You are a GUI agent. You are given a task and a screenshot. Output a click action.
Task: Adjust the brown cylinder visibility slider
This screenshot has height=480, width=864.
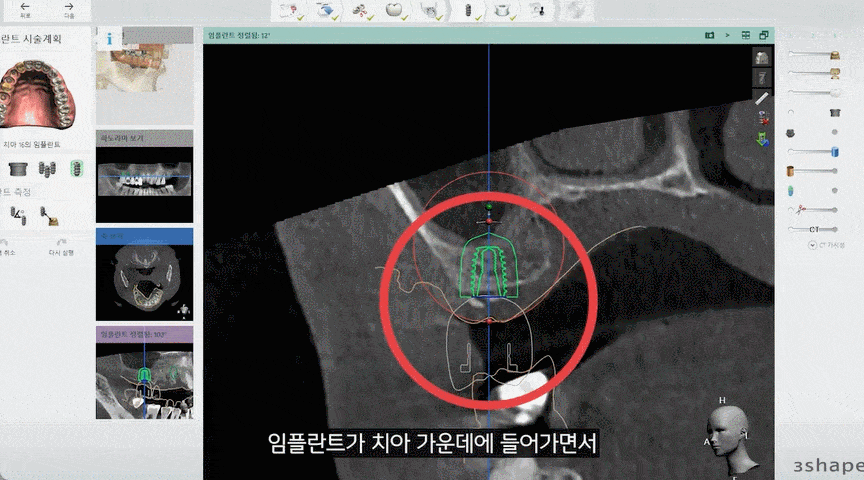[813, 171]
